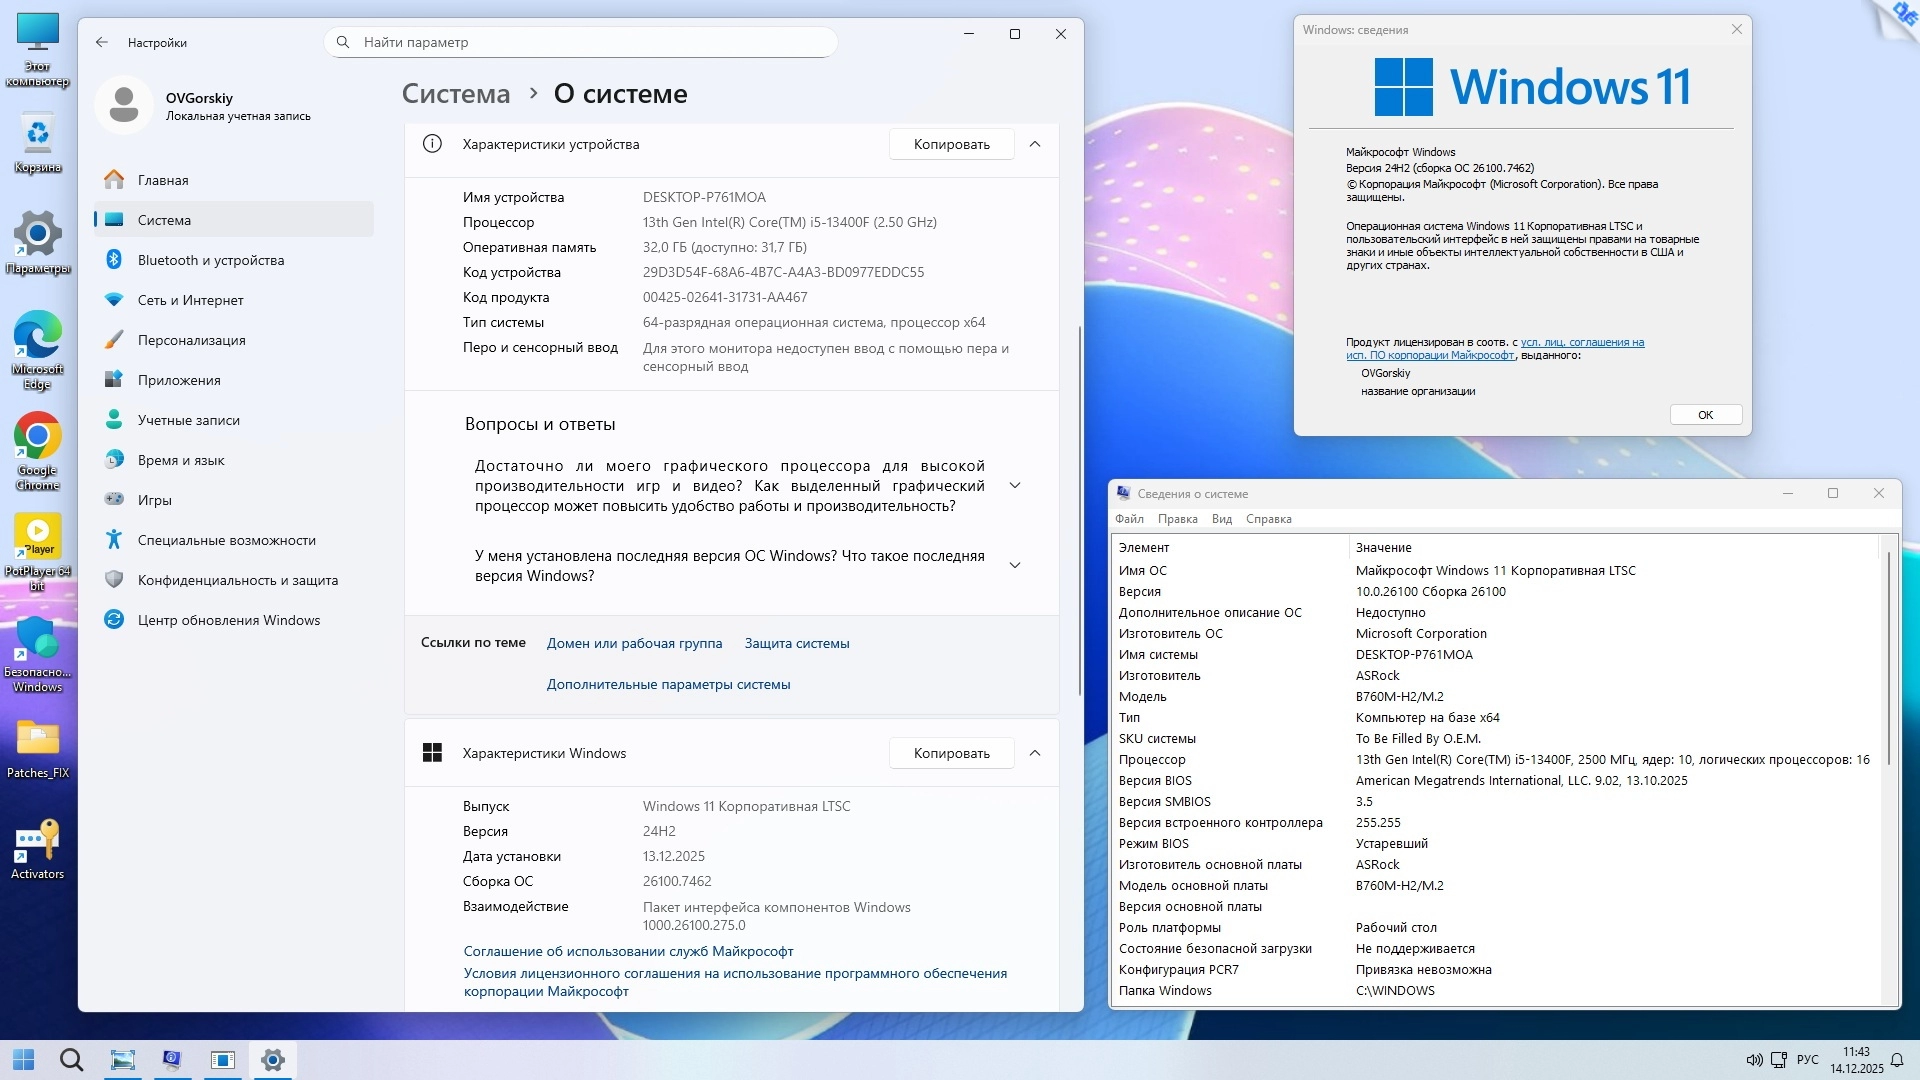Image resolution: width=1920 pixels, height=1080 pixels.
Task: Open Центр обновления Windows section
Action: point(228,620)
